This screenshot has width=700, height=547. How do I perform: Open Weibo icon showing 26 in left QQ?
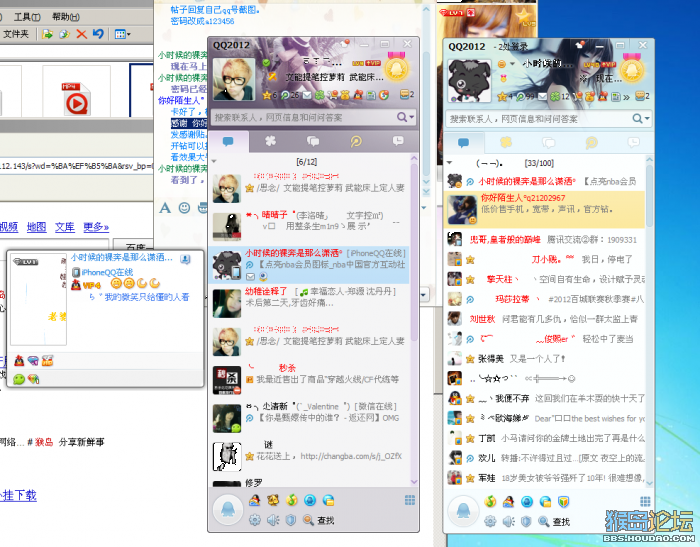coord(285,95)
